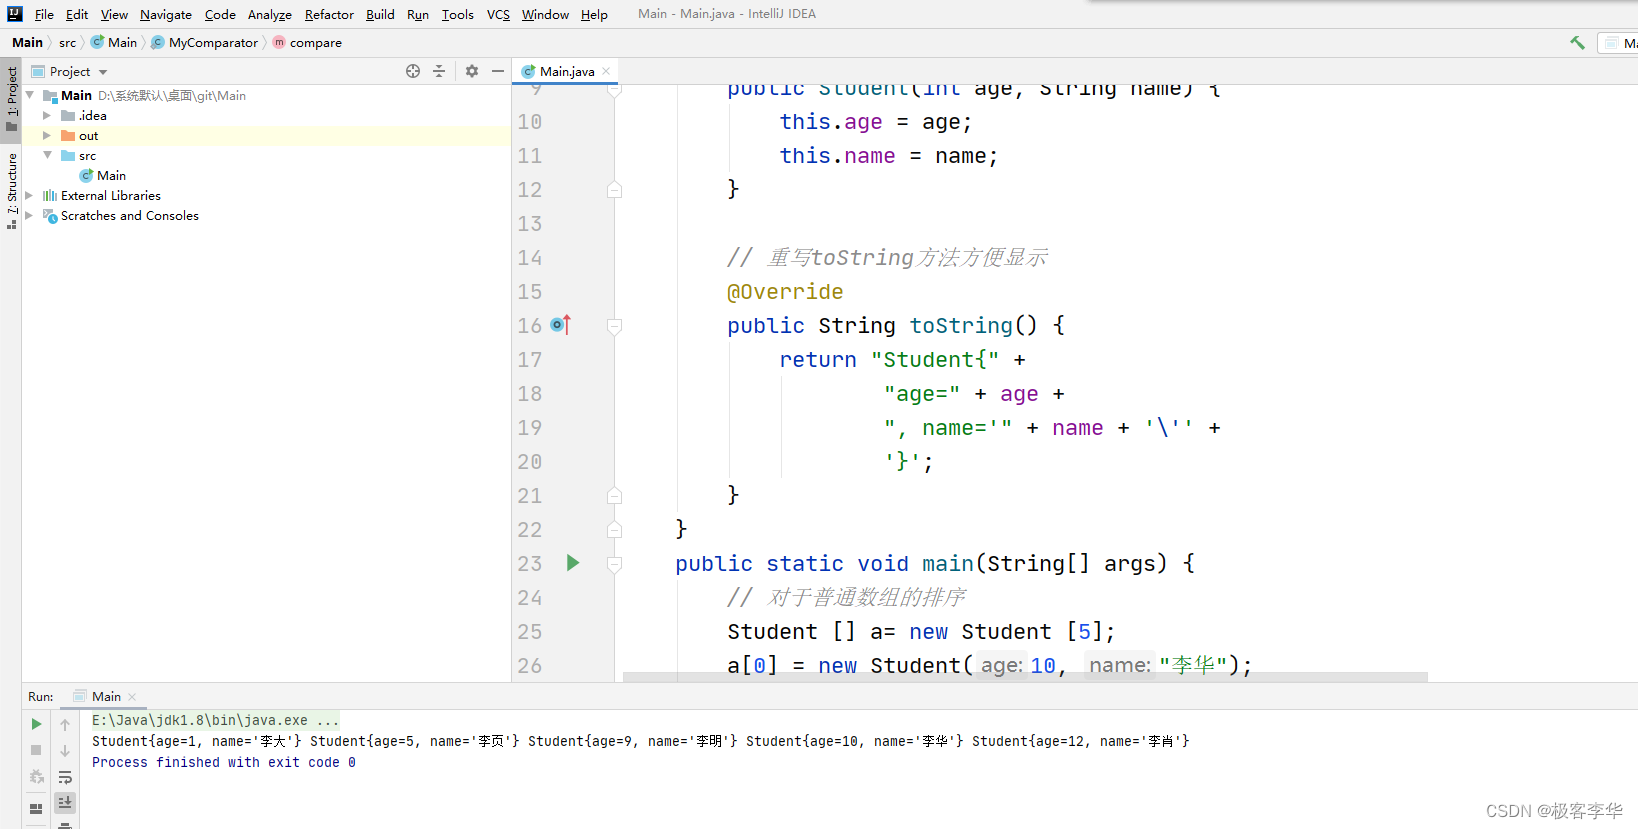Screen dimensions: 1638x829
Task: Click the locate current file crosshair icon
Action: click(x=413, y=71)
